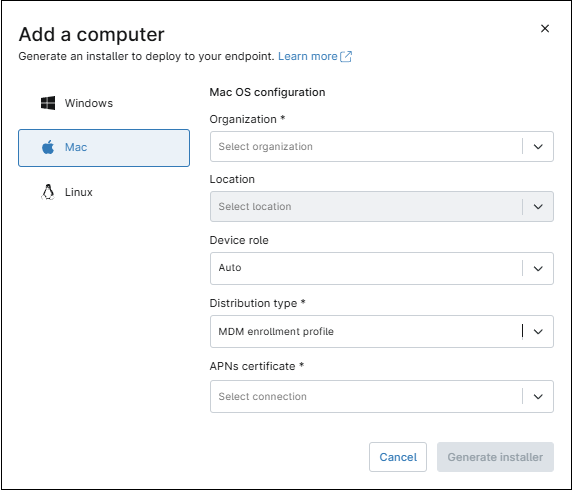Open the Distribution type dropdown

(x=382, y=331)
